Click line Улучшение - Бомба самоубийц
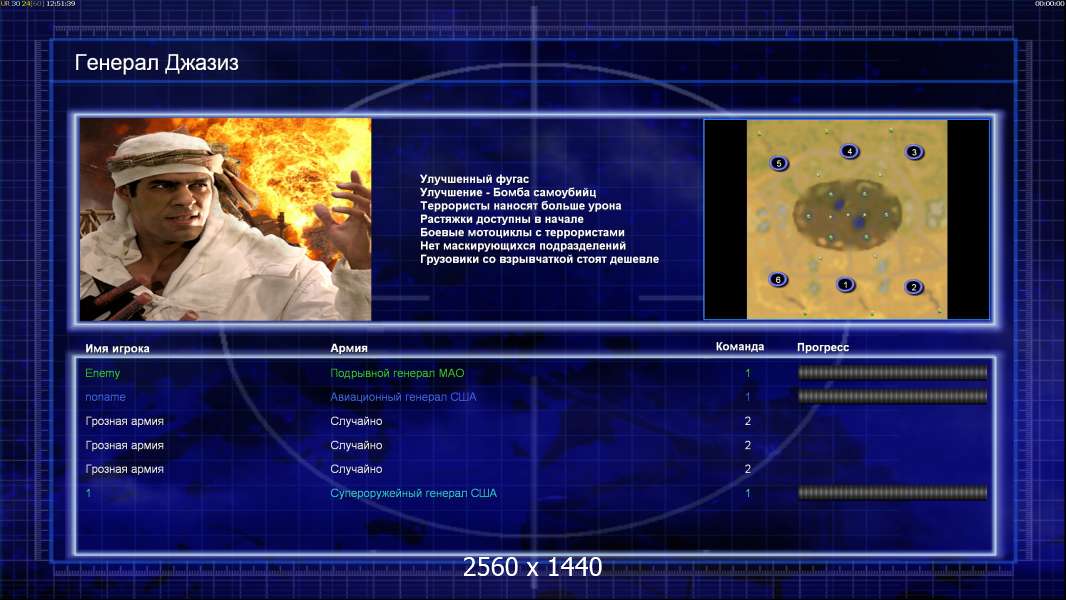 coord(508,192)
